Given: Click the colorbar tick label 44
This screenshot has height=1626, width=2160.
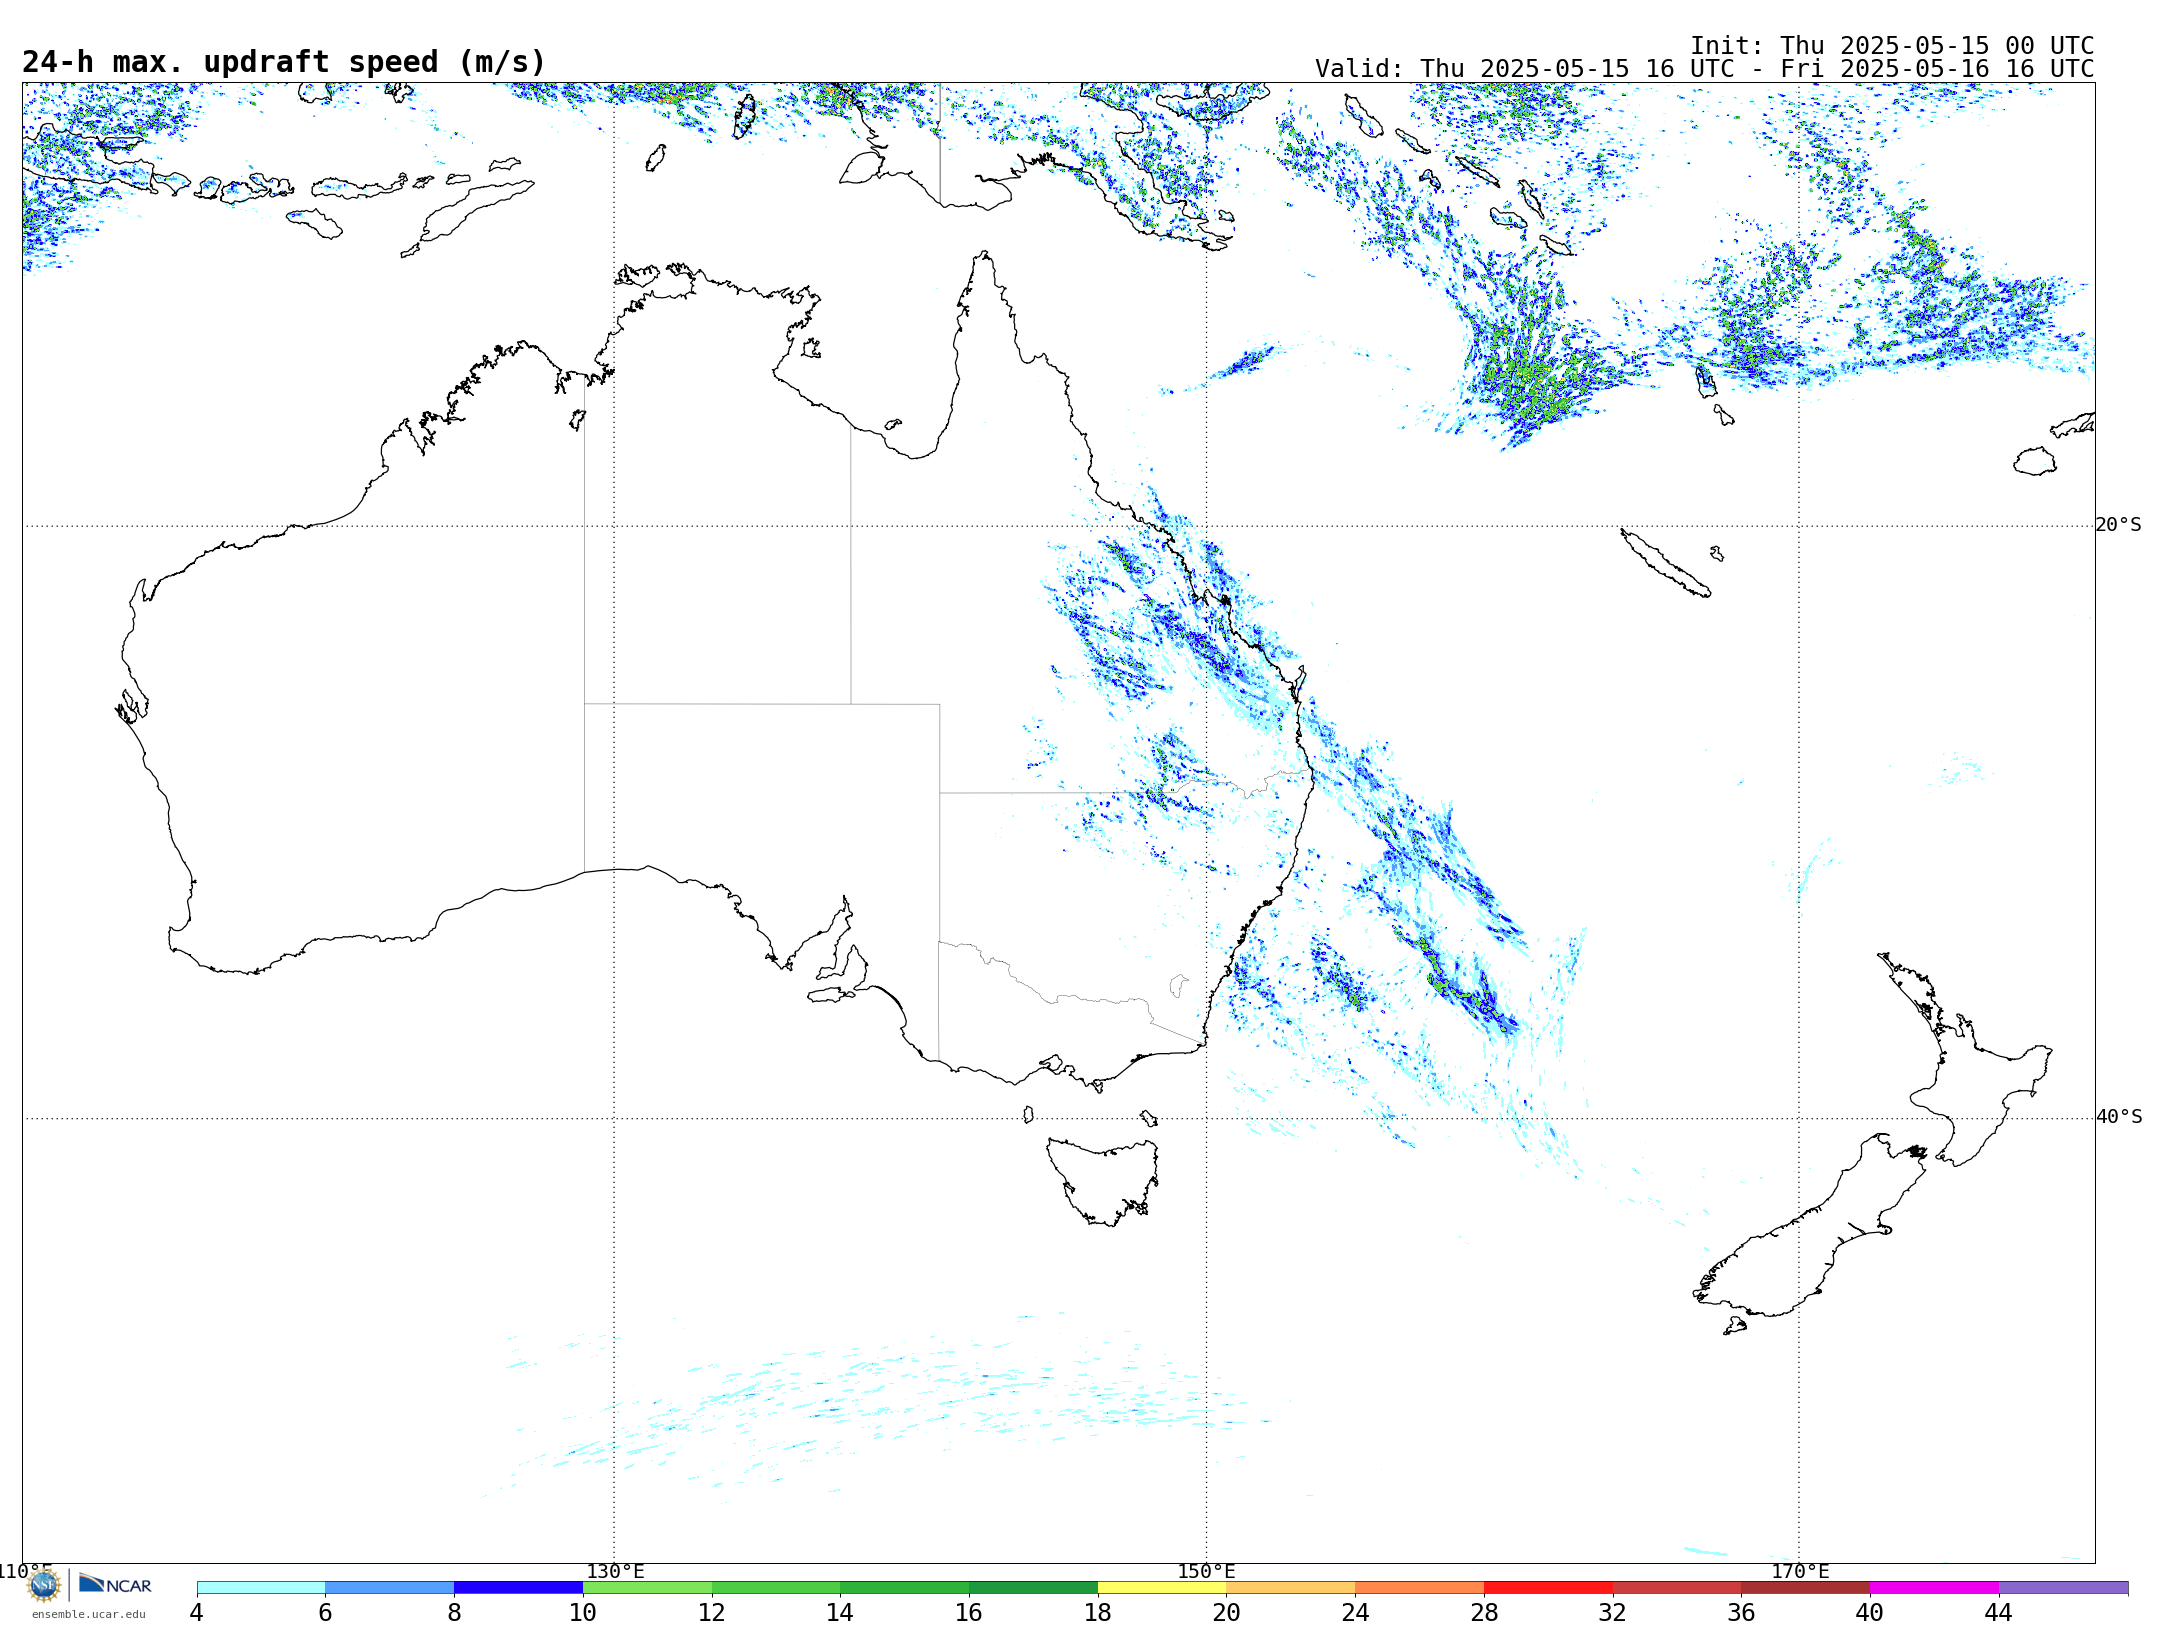Looking at the screenshot, I should tap(1999, 1612).
